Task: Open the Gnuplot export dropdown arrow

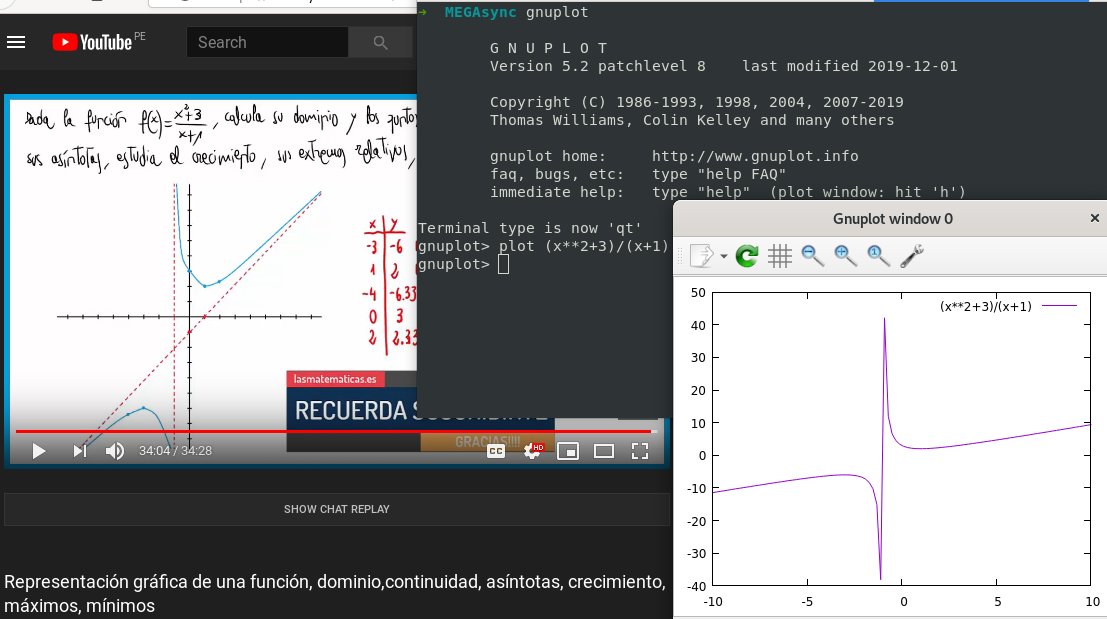Action: tap(724, 256)
